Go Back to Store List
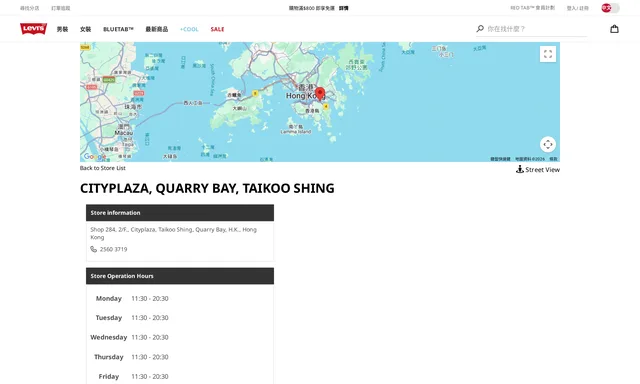Viewport: 640px width, 384px height. (102, 168)
